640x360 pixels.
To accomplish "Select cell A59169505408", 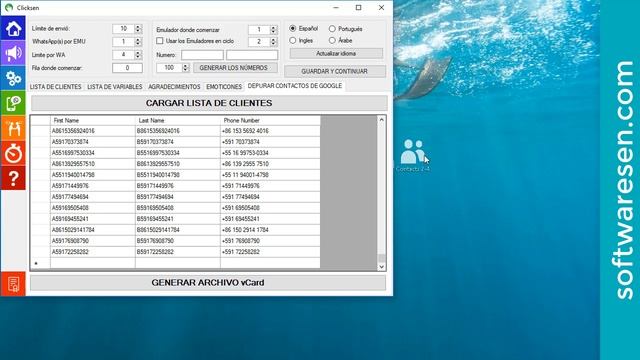I will [x=93, y=208].
